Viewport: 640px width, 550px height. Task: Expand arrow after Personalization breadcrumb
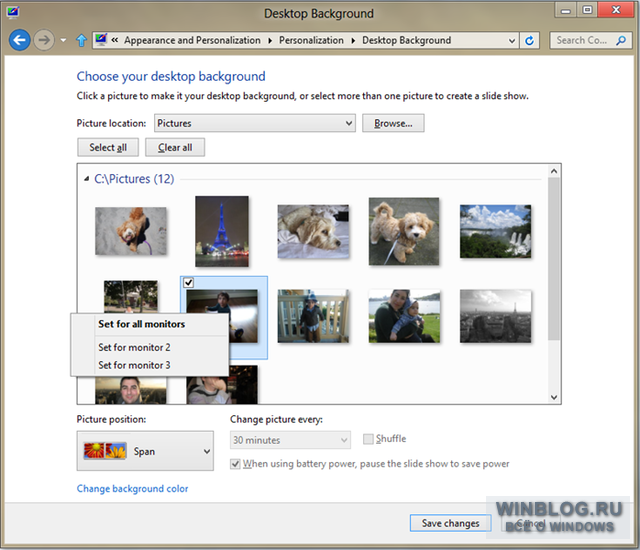353,41
